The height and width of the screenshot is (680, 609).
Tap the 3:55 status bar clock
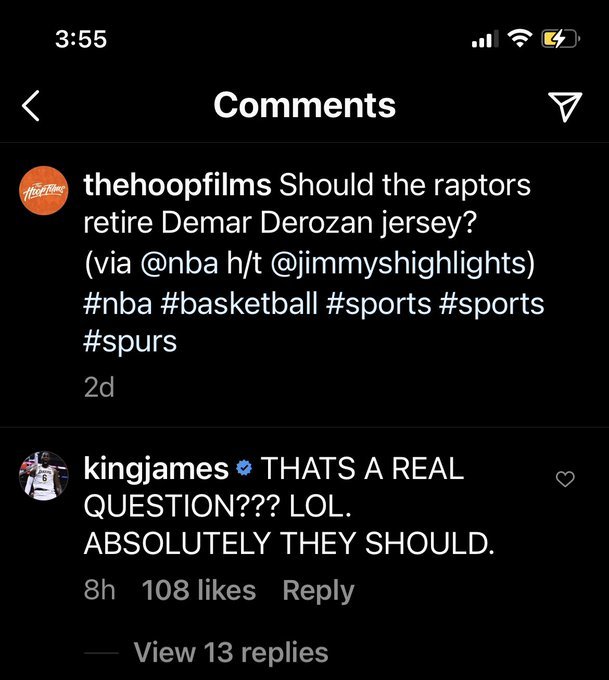point(81,39)
